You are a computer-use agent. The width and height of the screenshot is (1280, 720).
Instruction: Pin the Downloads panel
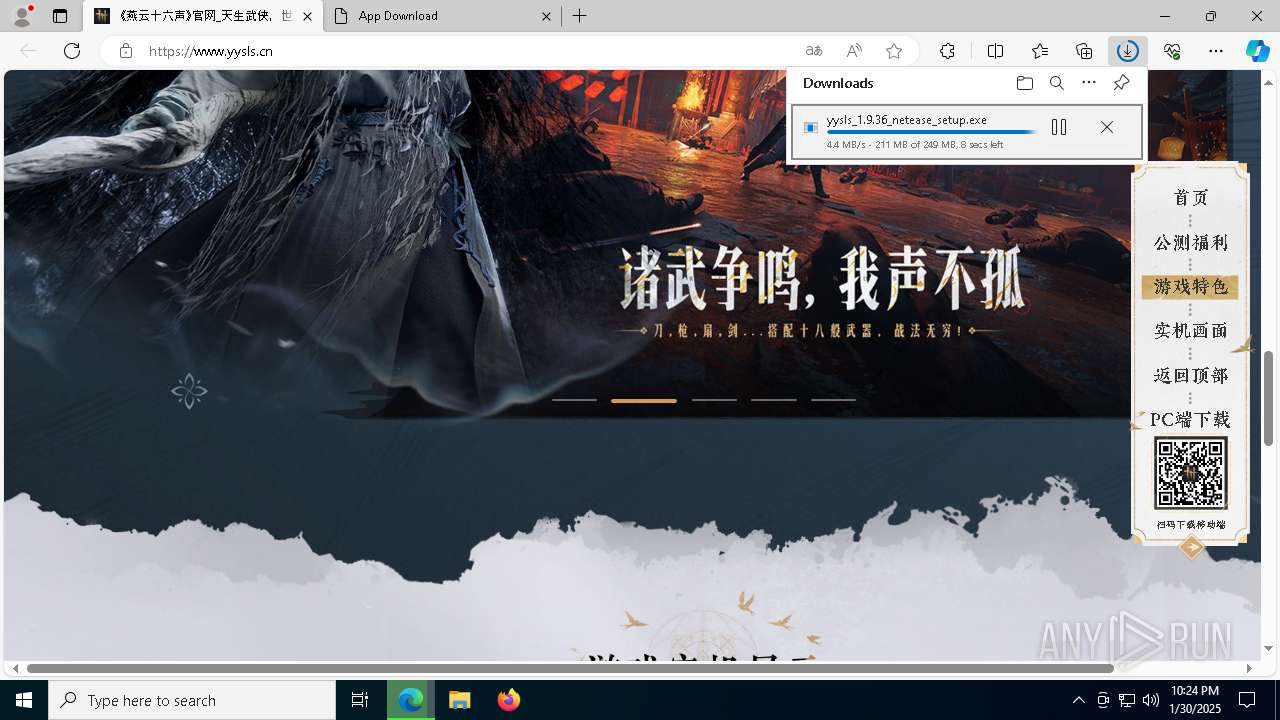click(1121, 83)
